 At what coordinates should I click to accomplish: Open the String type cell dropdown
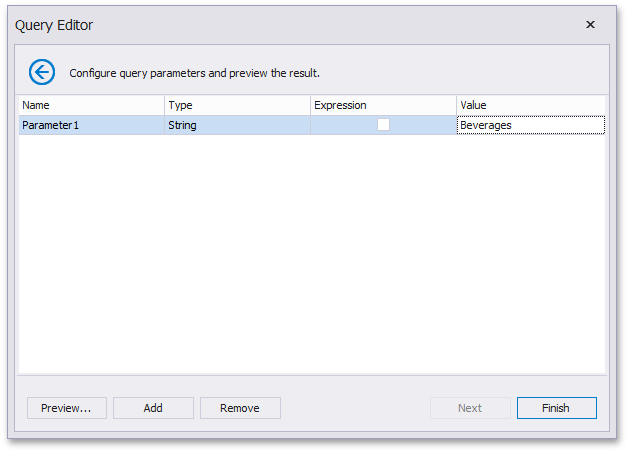[237, 125]
